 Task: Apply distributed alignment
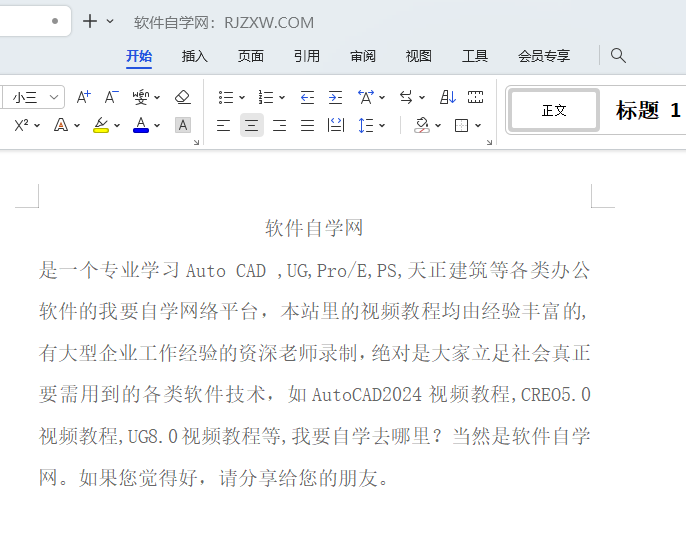click(x=336, y=126)
